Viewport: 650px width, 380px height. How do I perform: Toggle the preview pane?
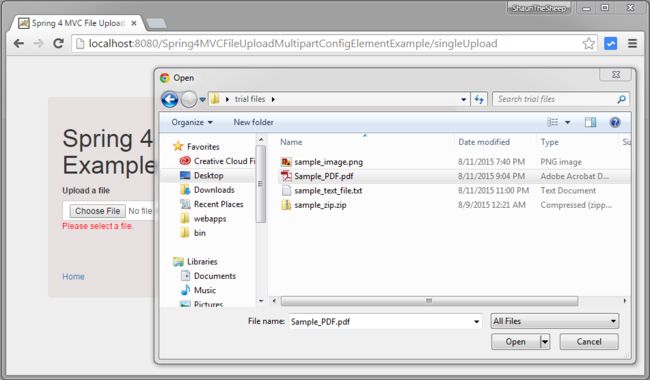pyautogui.click(x=590, y=122)
